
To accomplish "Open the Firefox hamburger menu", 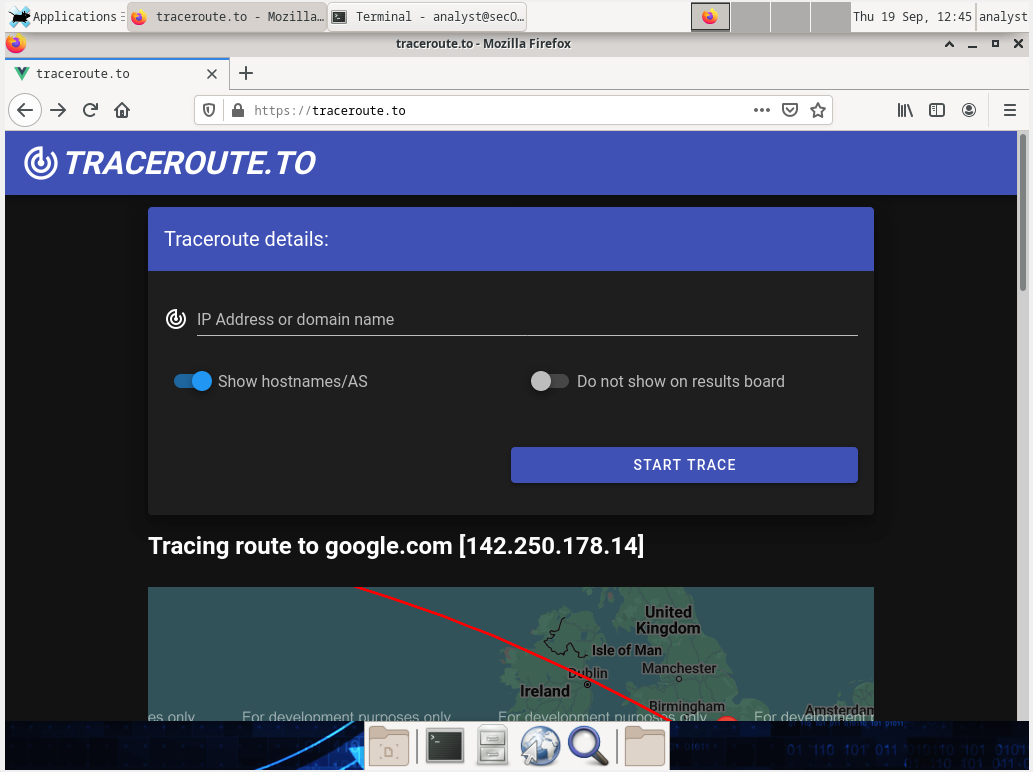I will pos(1010,110).
